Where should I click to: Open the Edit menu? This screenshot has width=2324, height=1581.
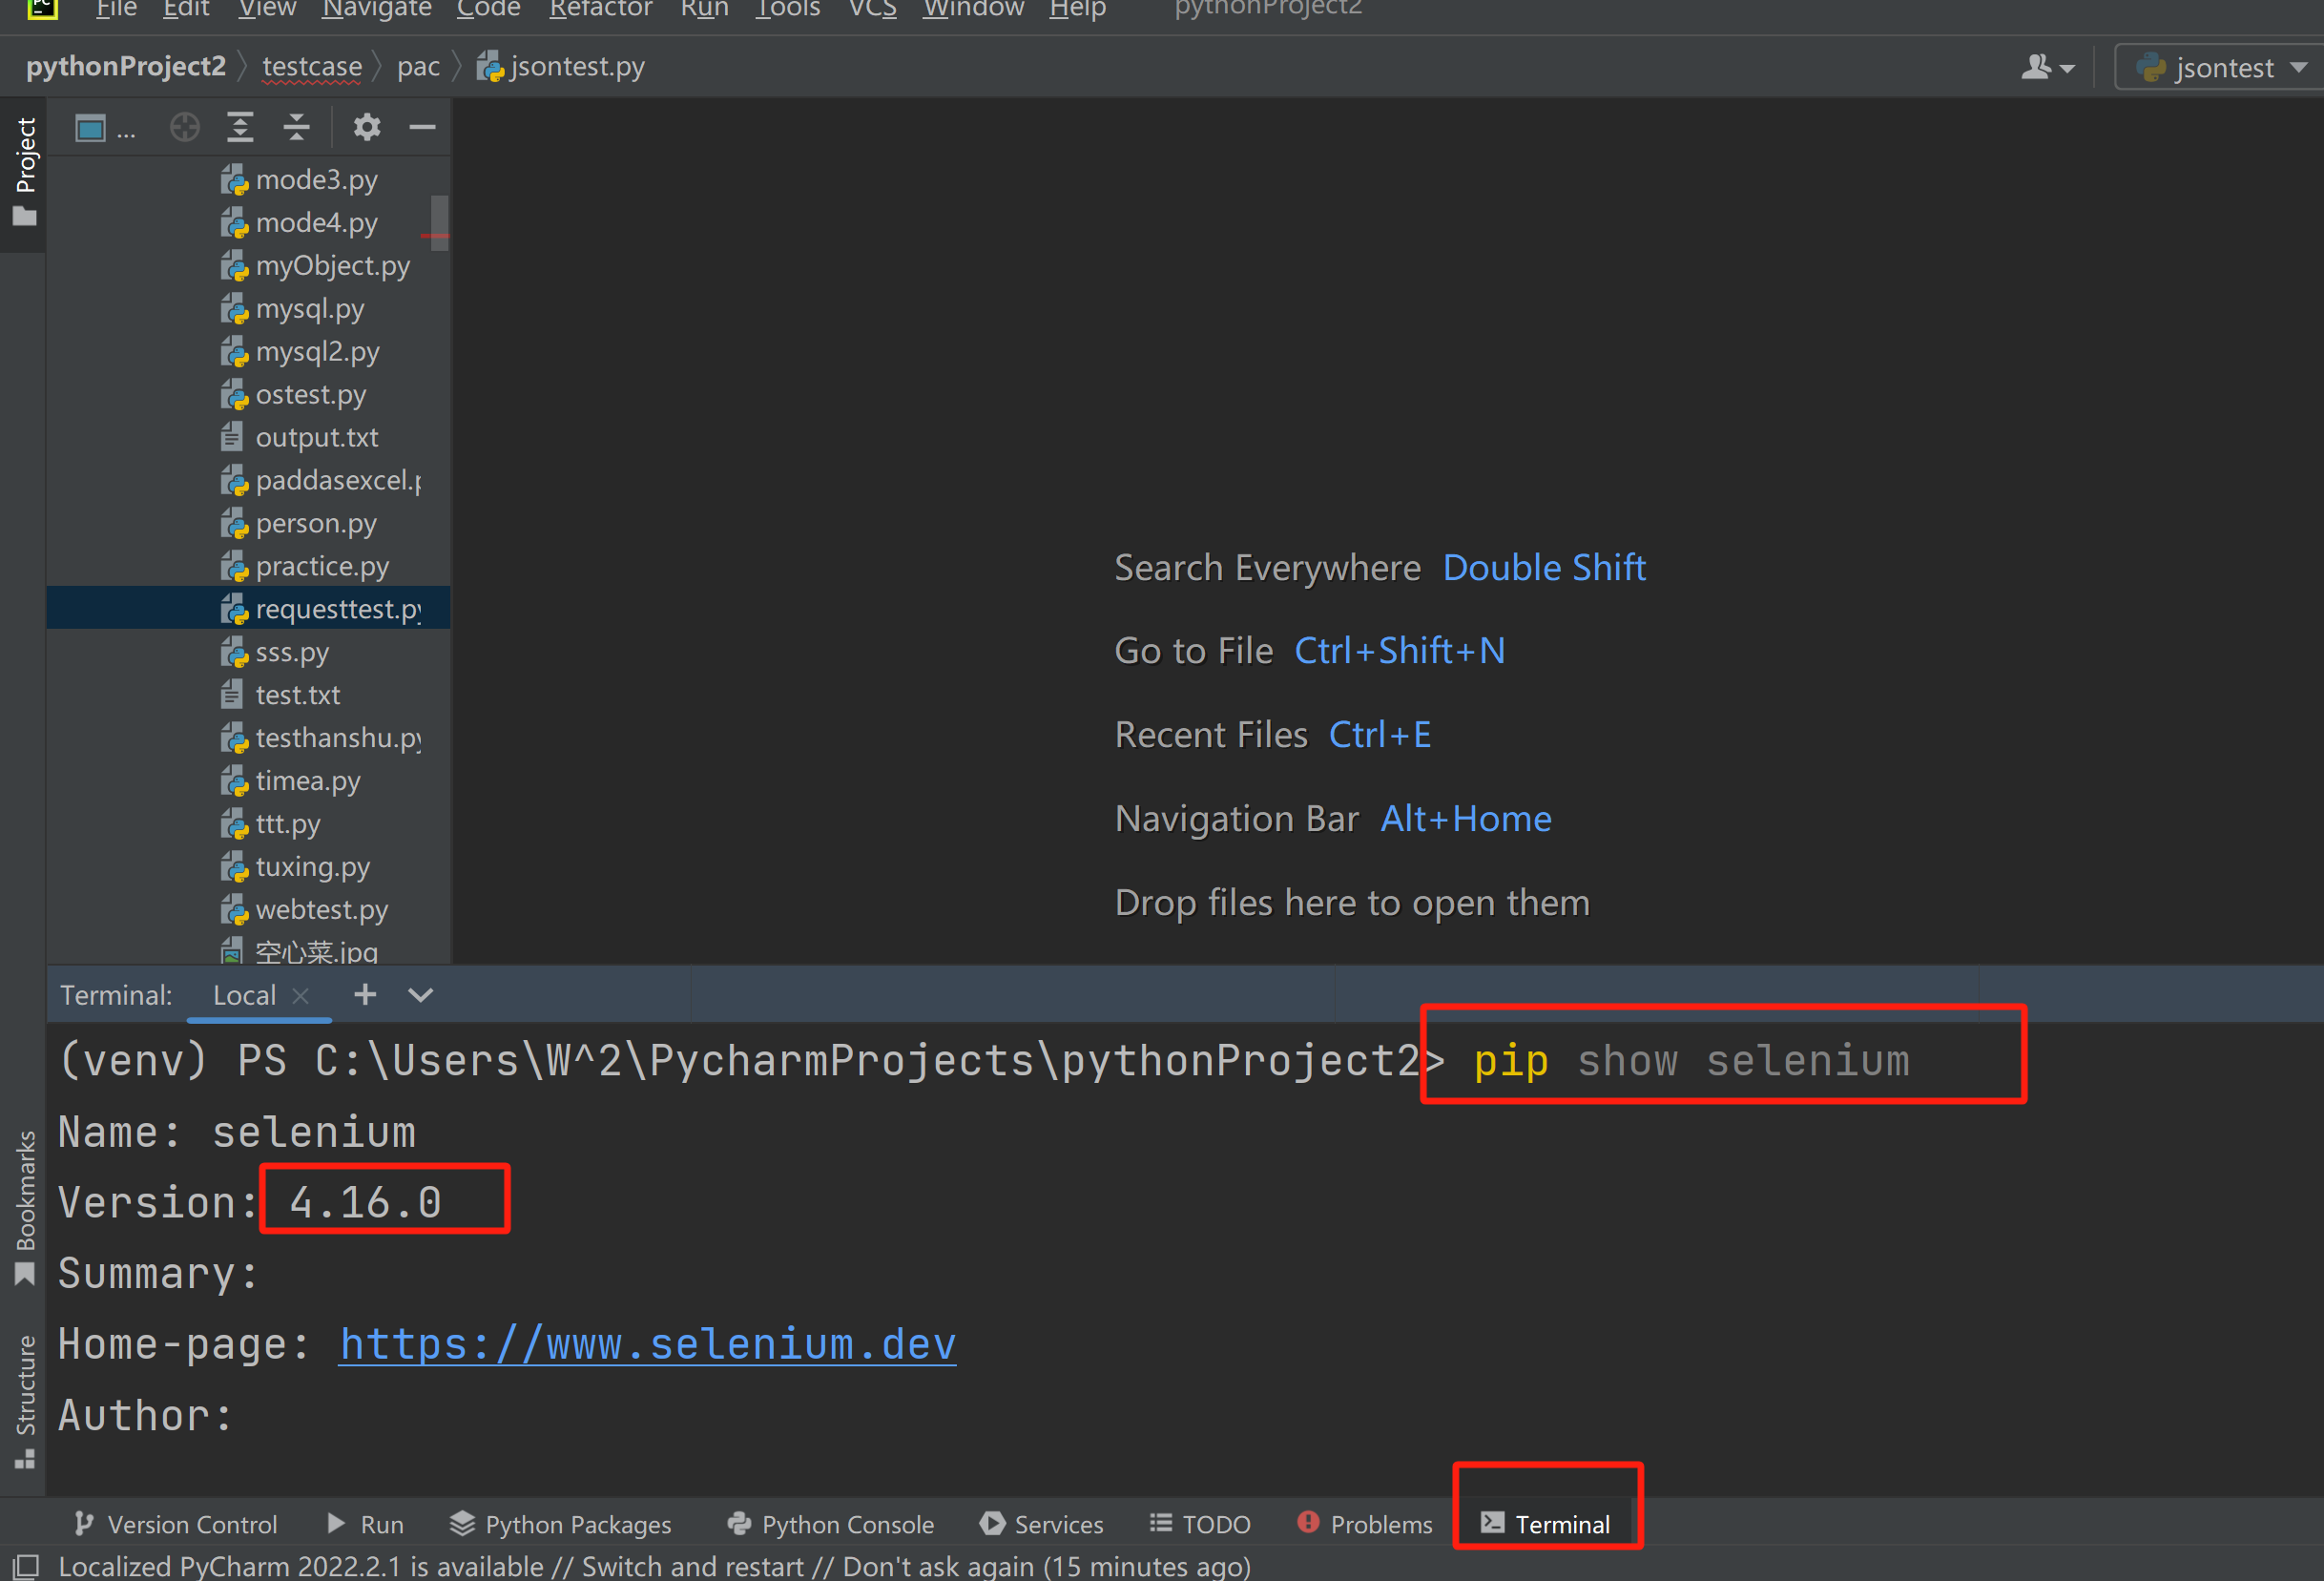tap(186, 9)
